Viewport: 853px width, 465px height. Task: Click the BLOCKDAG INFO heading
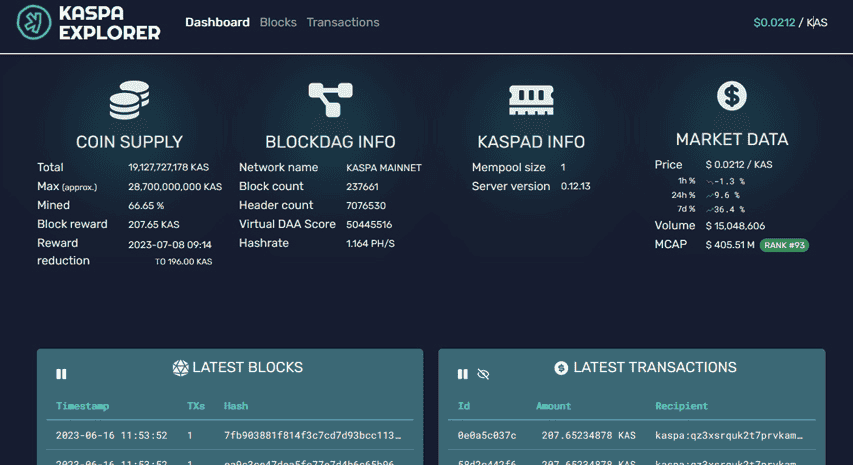click(330, 142)
